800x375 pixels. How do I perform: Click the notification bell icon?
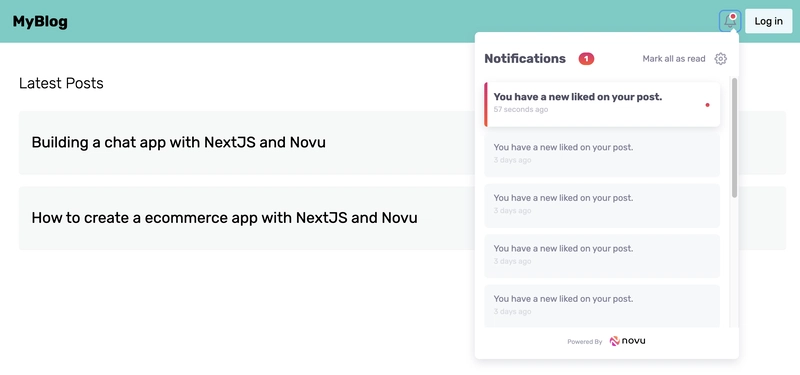point(730,21)
